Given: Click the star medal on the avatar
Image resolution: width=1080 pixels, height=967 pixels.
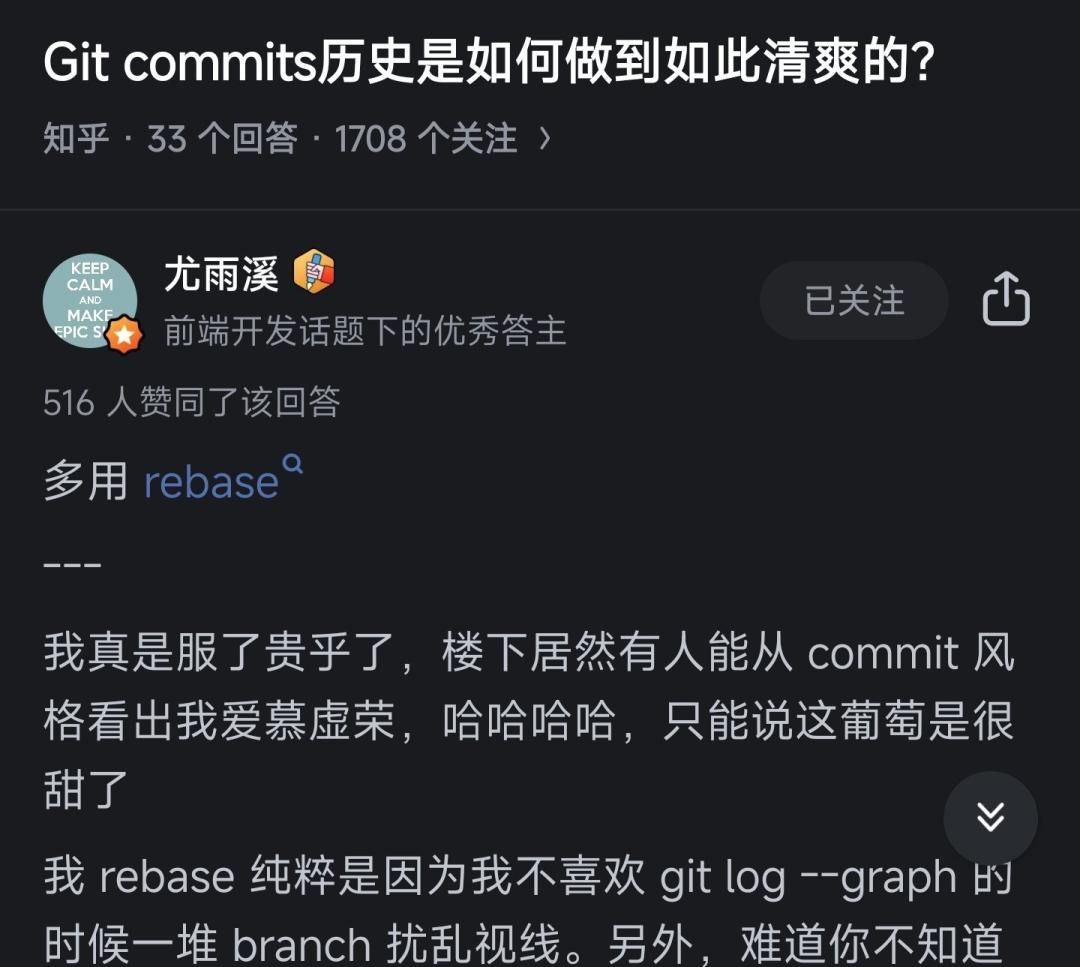Looking at the screenshot, I should click(x=124, y=332).
